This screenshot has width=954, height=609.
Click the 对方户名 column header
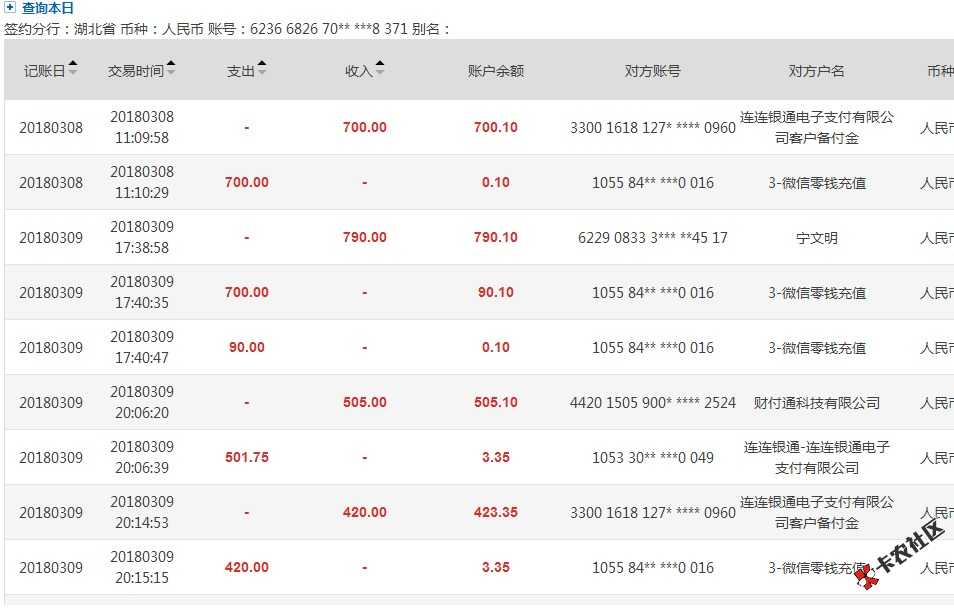click(816, 71)
